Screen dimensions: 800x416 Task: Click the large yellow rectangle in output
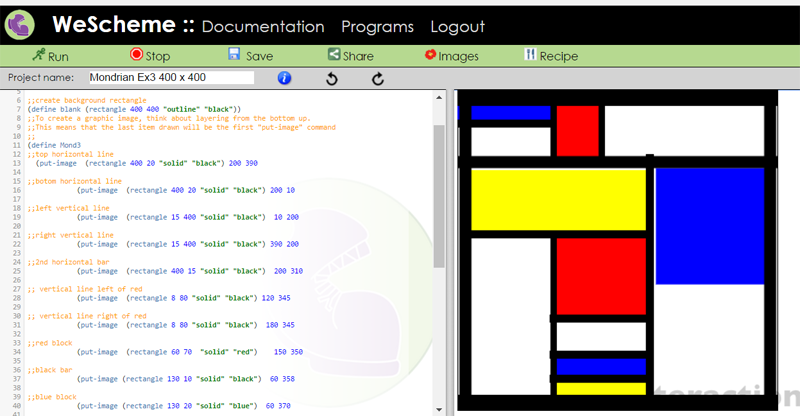[x=558, y=200]
